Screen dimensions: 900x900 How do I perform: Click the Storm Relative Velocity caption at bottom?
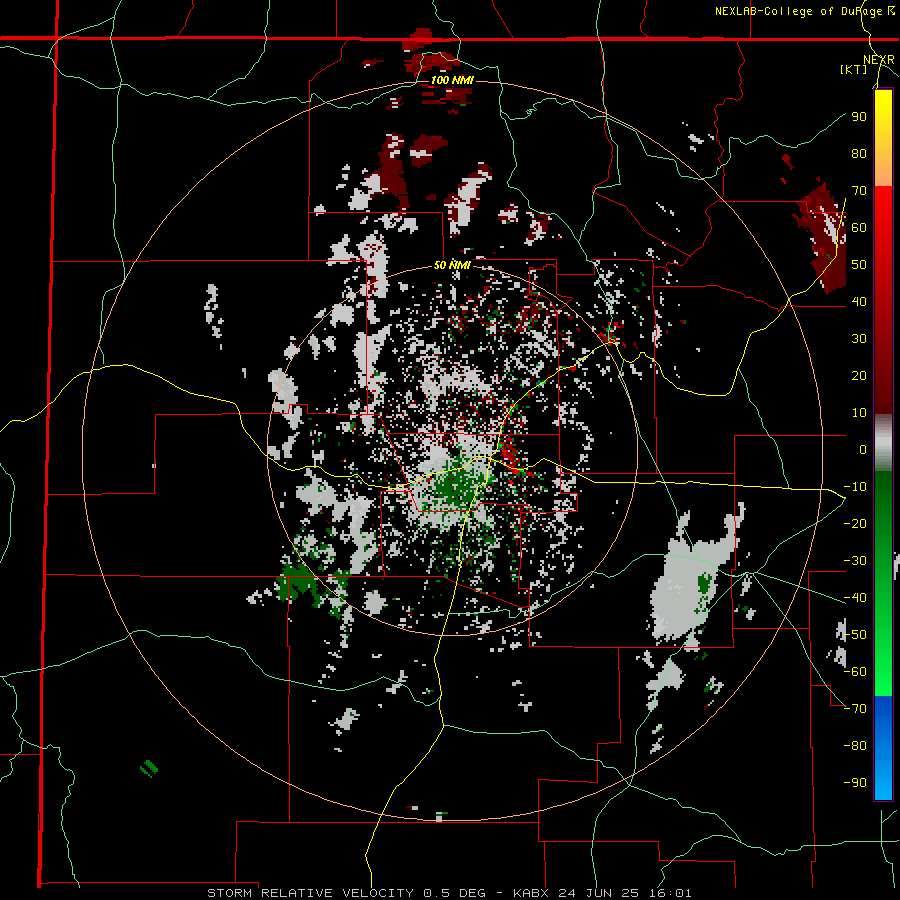tap(449, 893)
